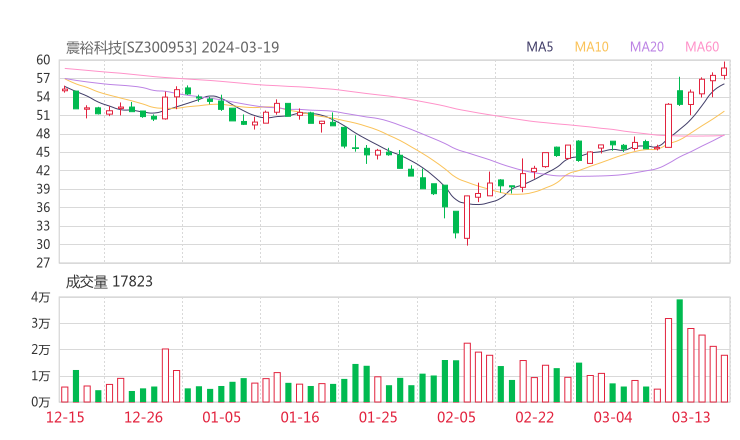
Task: Click the tallest green volume bar
Action: (680, 351)
